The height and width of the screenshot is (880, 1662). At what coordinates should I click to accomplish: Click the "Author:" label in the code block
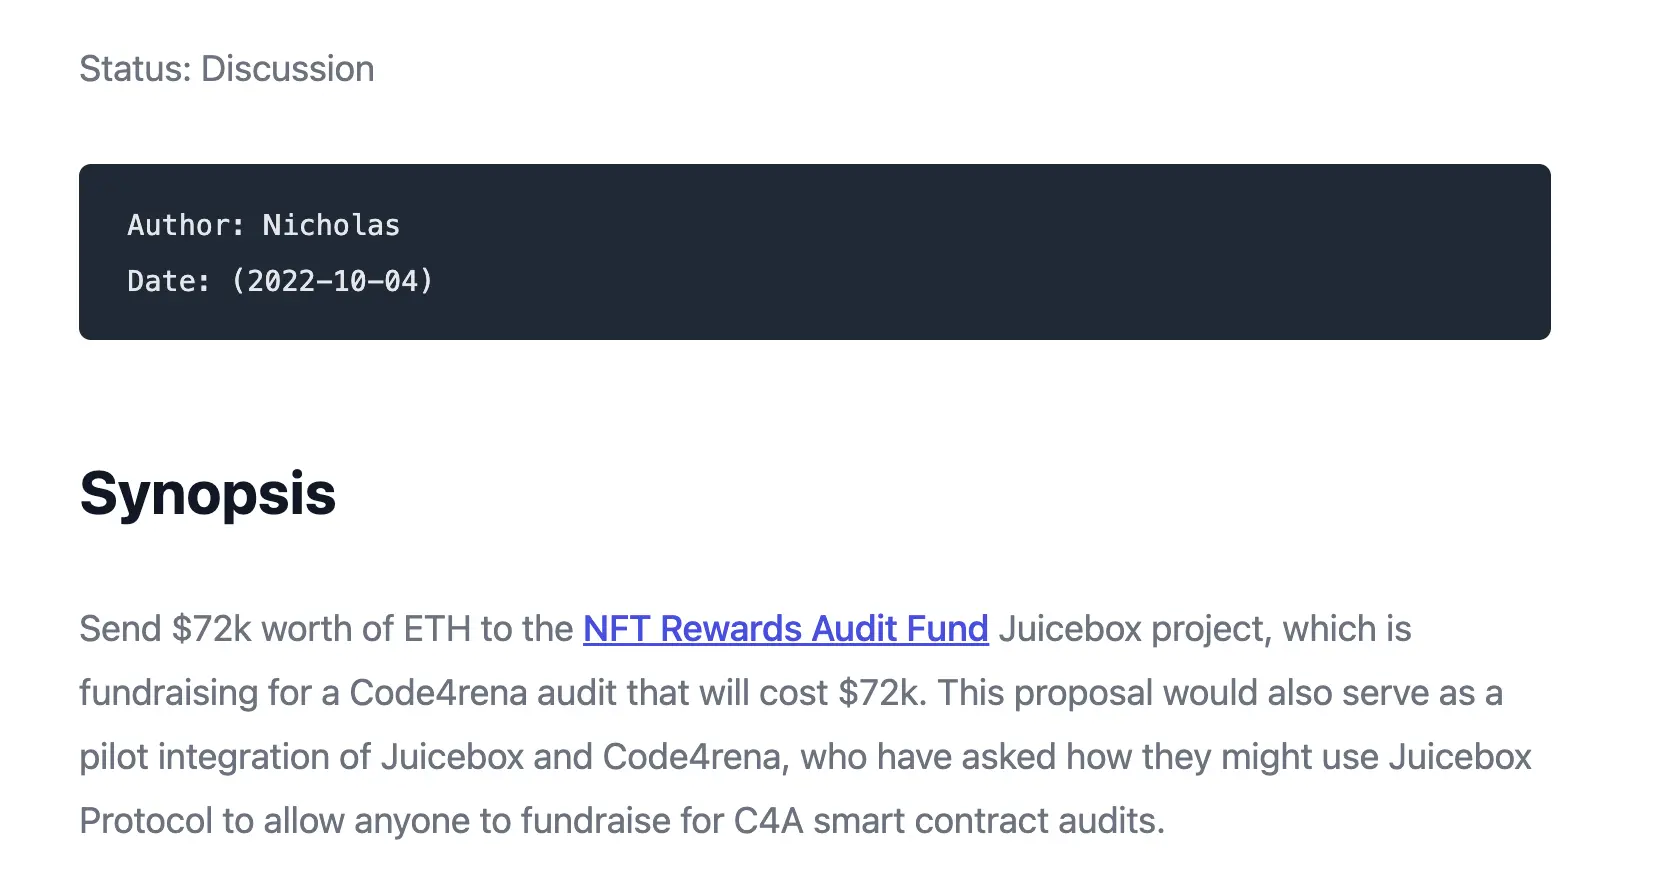[186, 225]
